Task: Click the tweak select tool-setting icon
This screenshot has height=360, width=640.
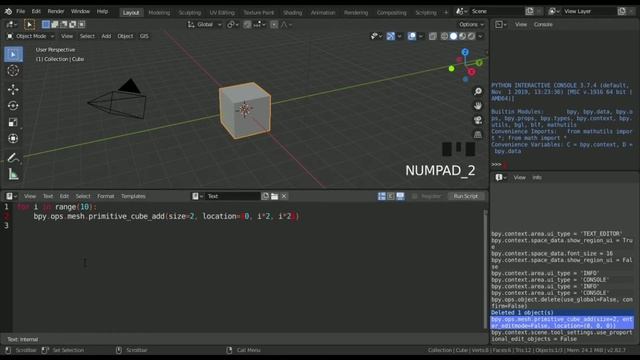Action: [x=29, y=24]
